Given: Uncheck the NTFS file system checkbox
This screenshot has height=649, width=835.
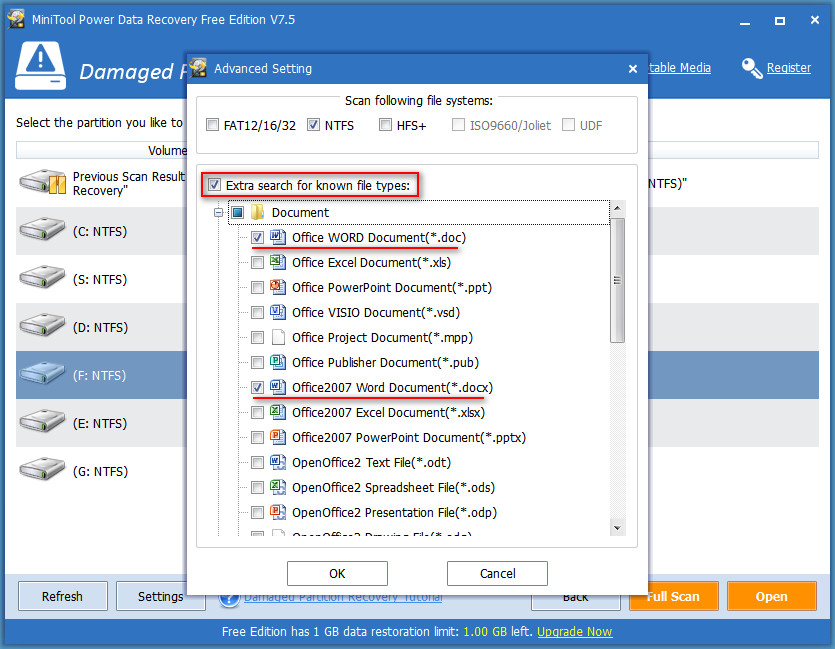Looking at the screenshot, I should [x=313, y=125].
